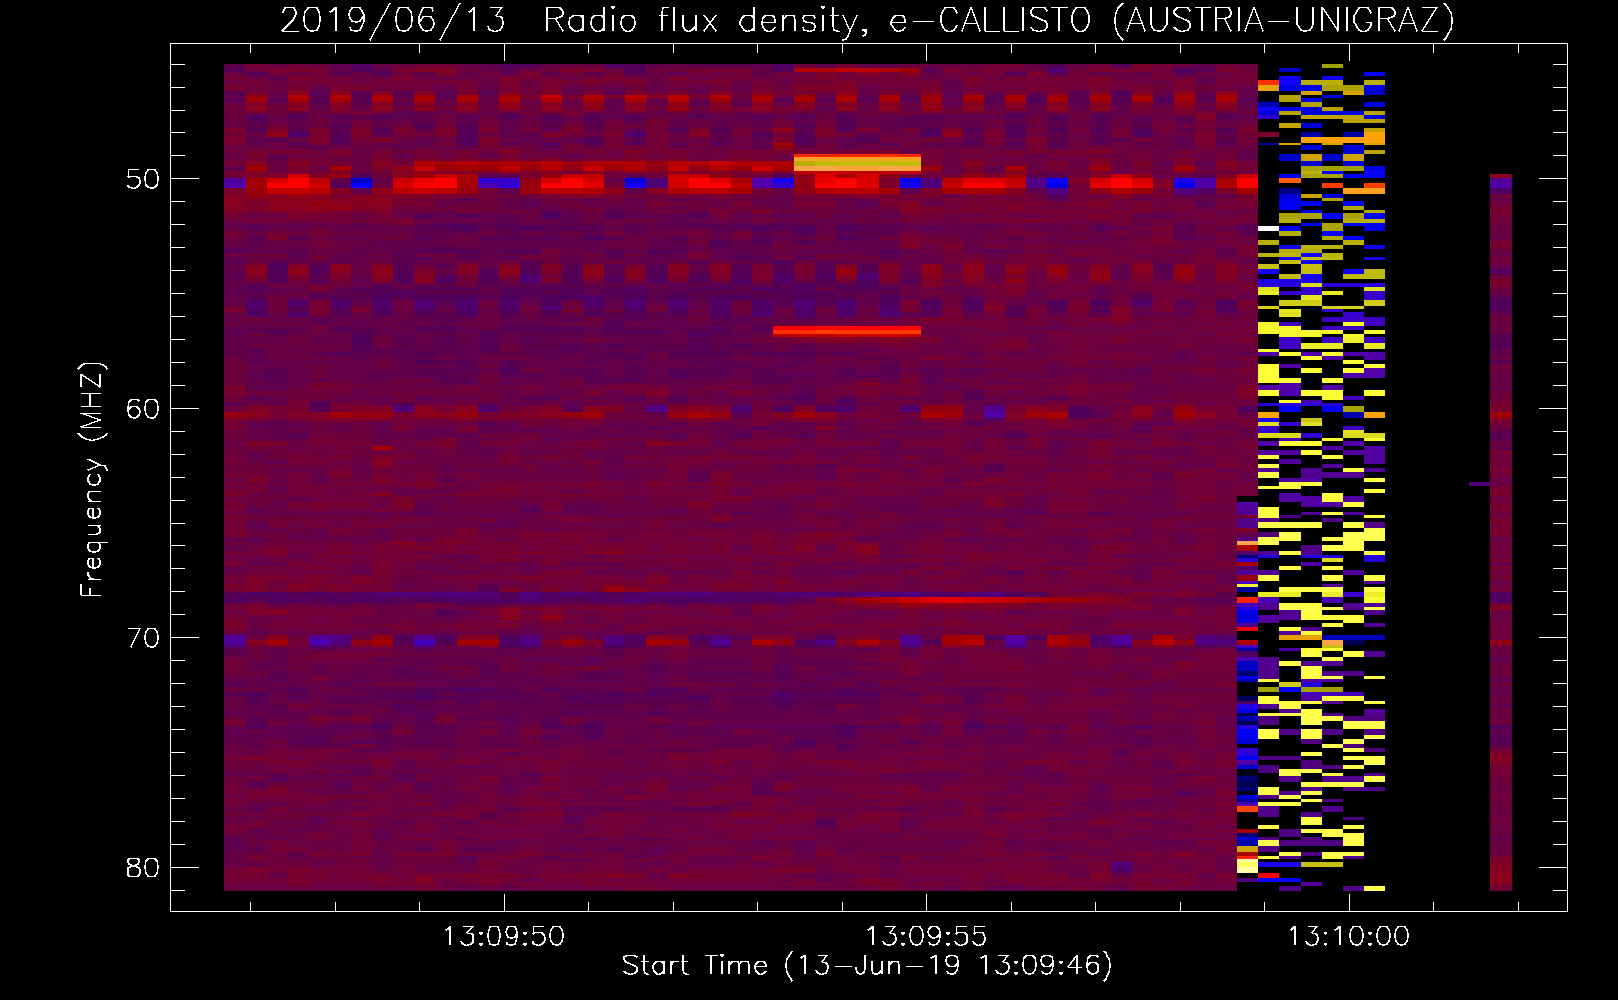Click the 50 MHz frequency tick label
This screenshot has height=1000, width=1618.
click(x=143, y=179)
